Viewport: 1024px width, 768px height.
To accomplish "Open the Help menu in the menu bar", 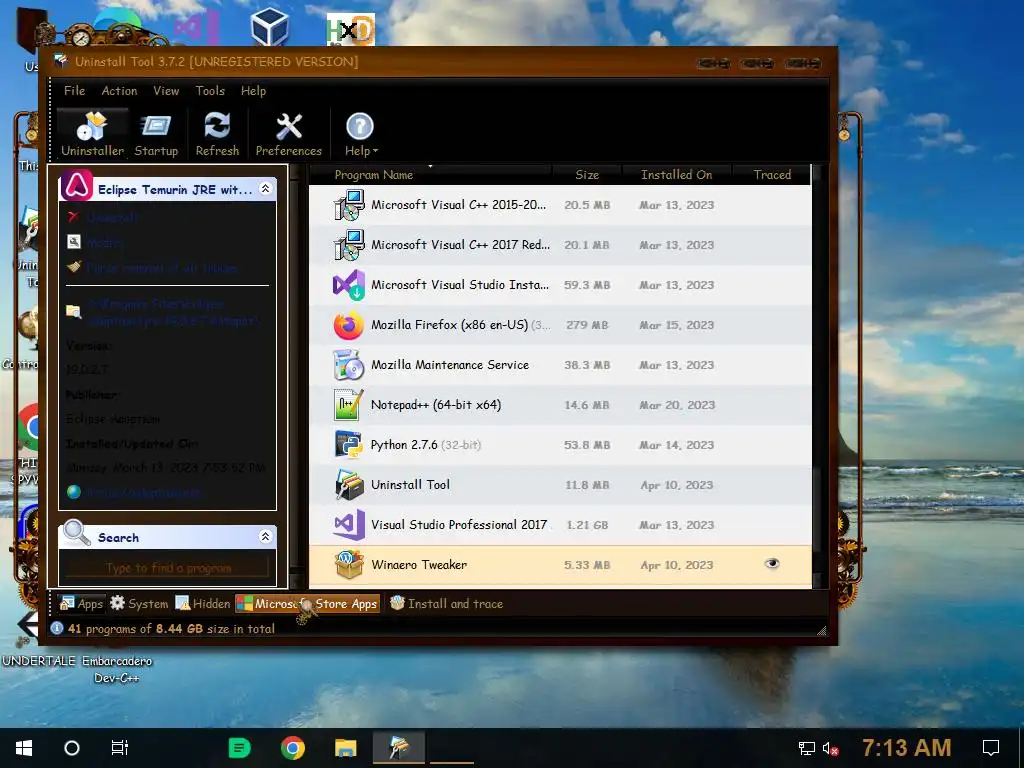I will pos(253,91).
